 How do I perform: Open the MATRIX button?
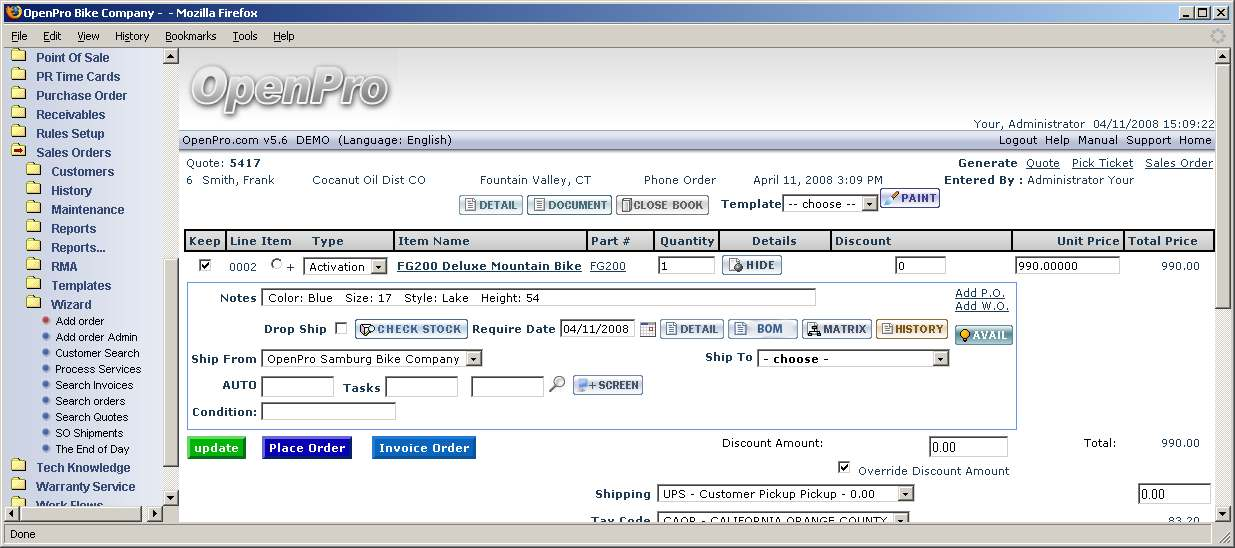point(836,329)
